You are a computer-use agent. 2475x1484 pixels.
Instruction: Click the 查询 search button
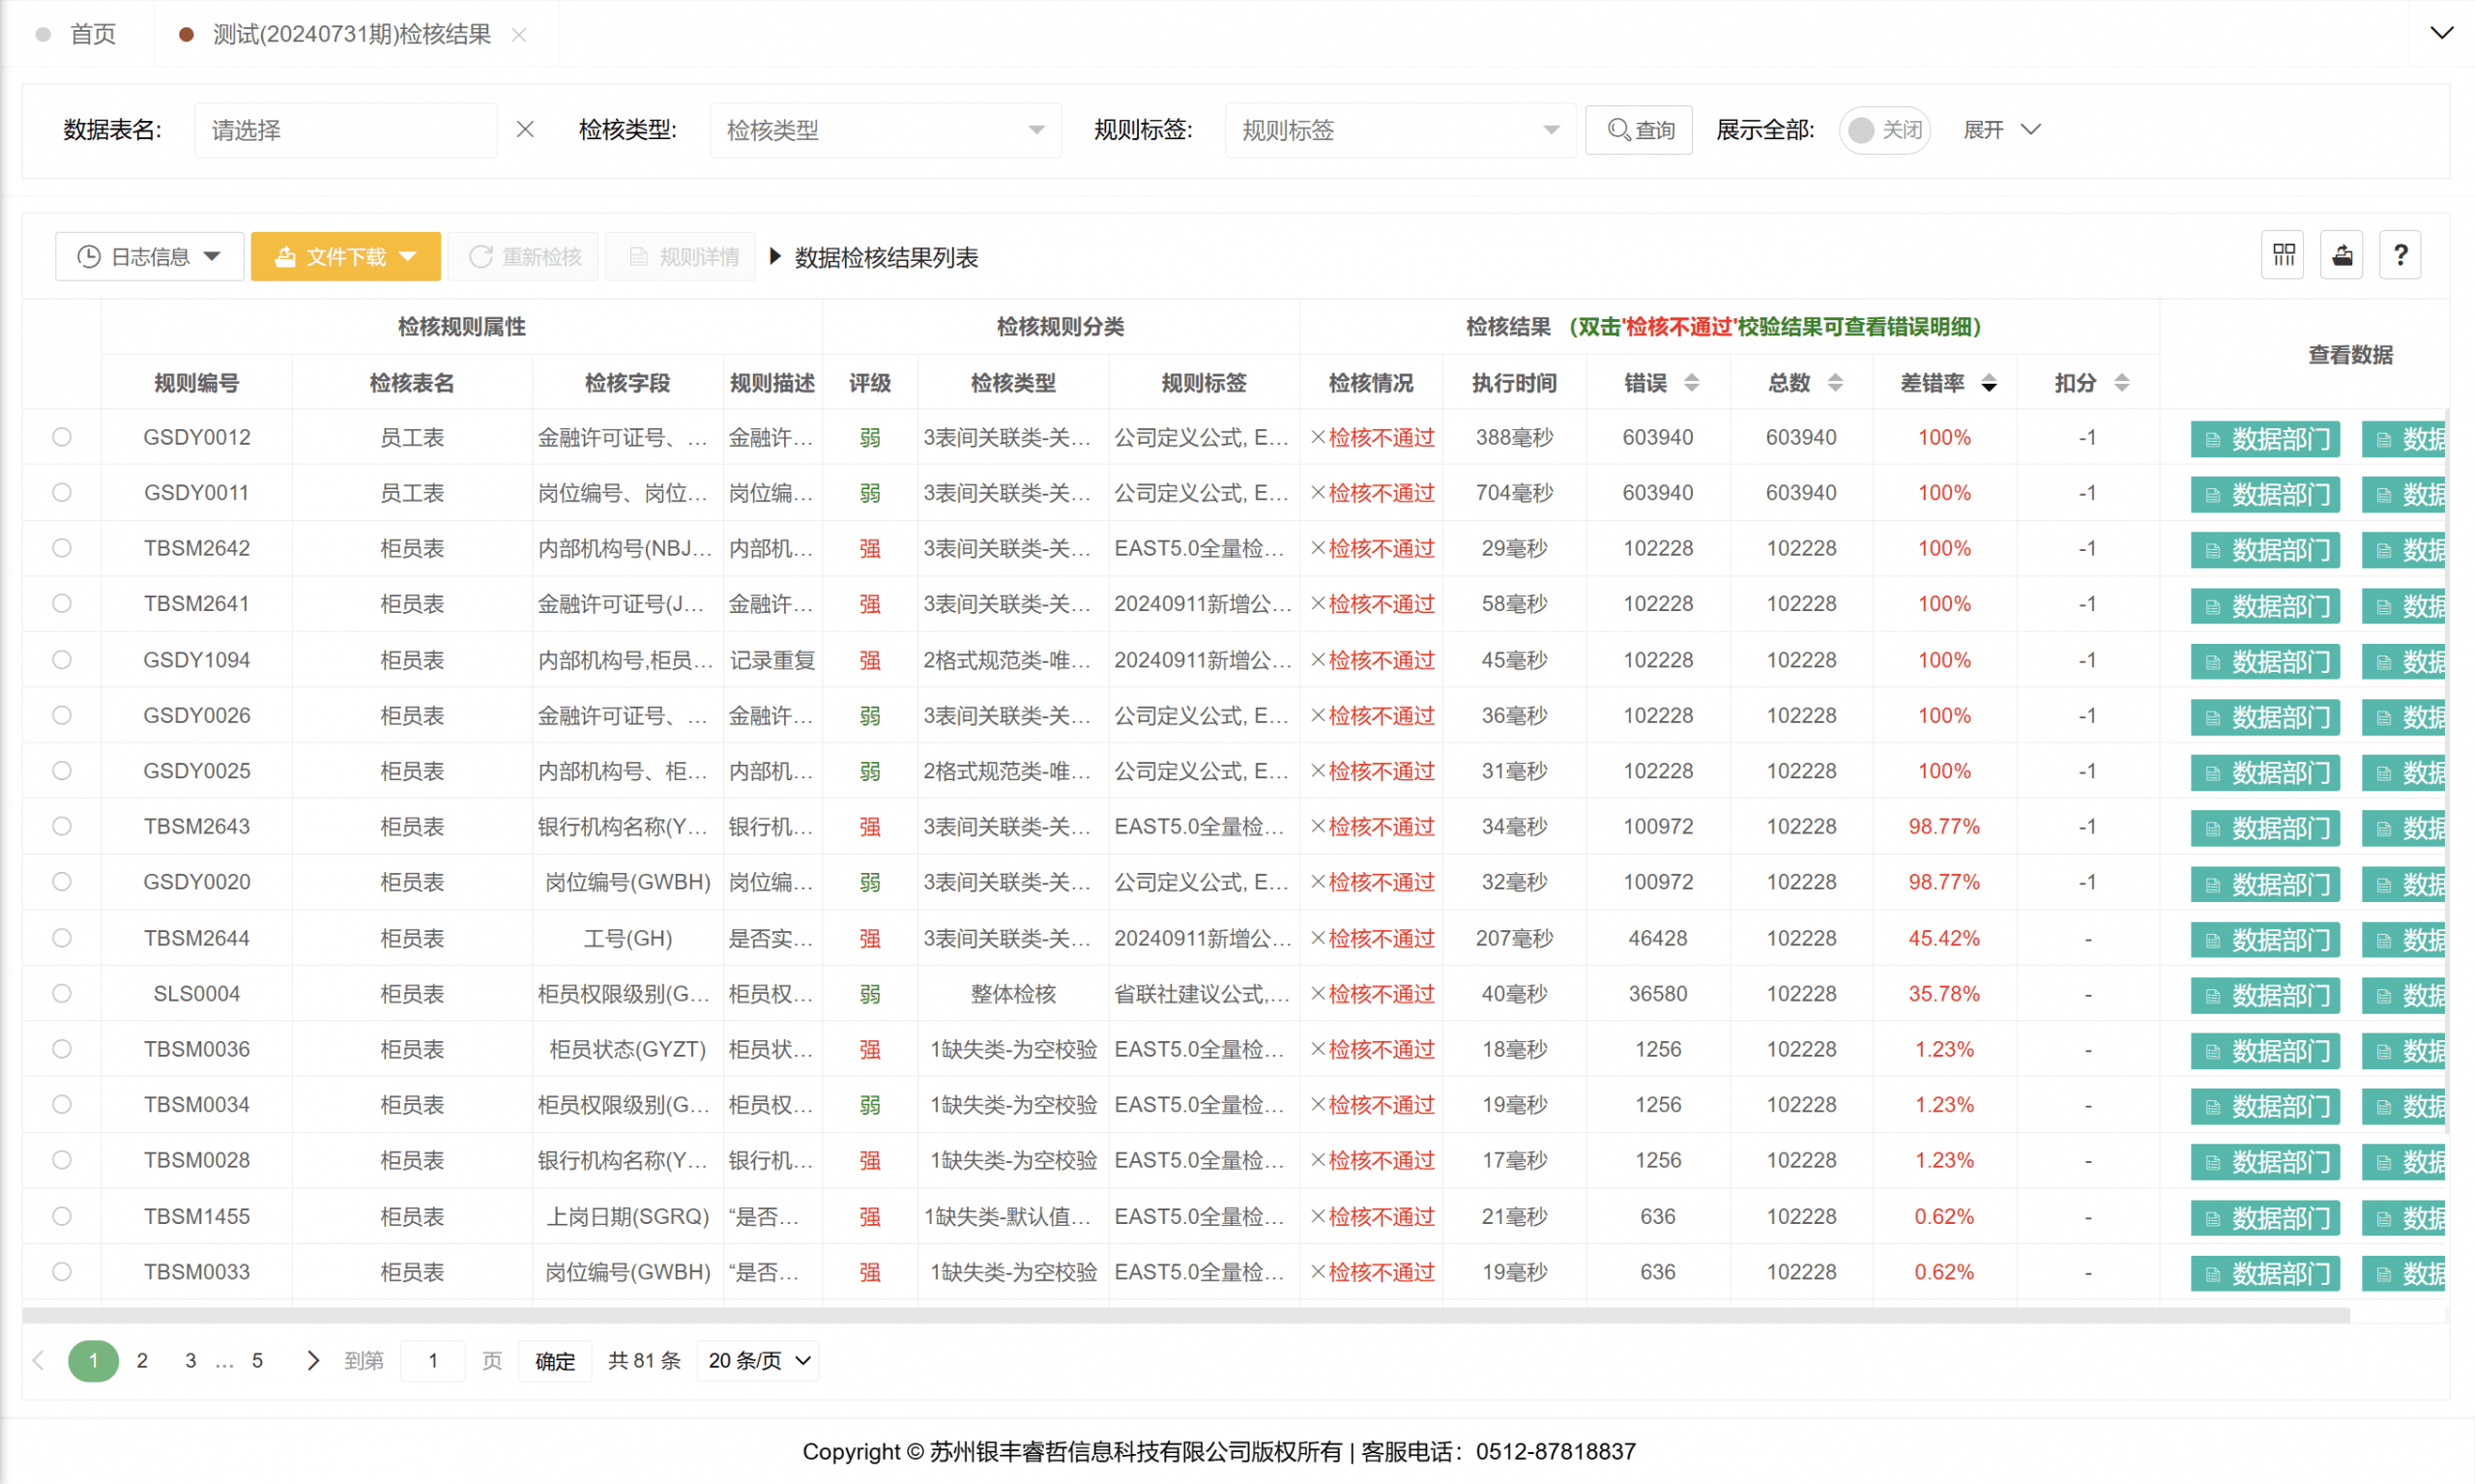1638,130
